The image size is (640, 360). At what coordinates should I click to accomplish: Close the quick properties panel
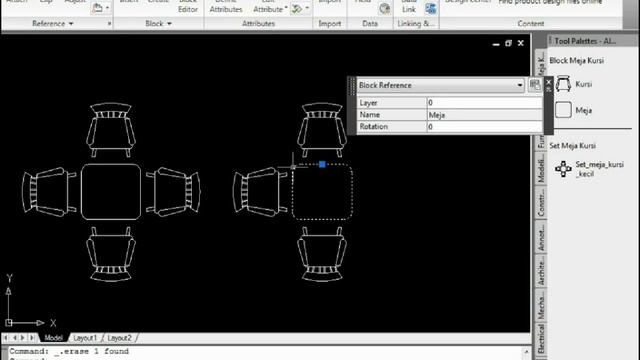tap(549, 82)
